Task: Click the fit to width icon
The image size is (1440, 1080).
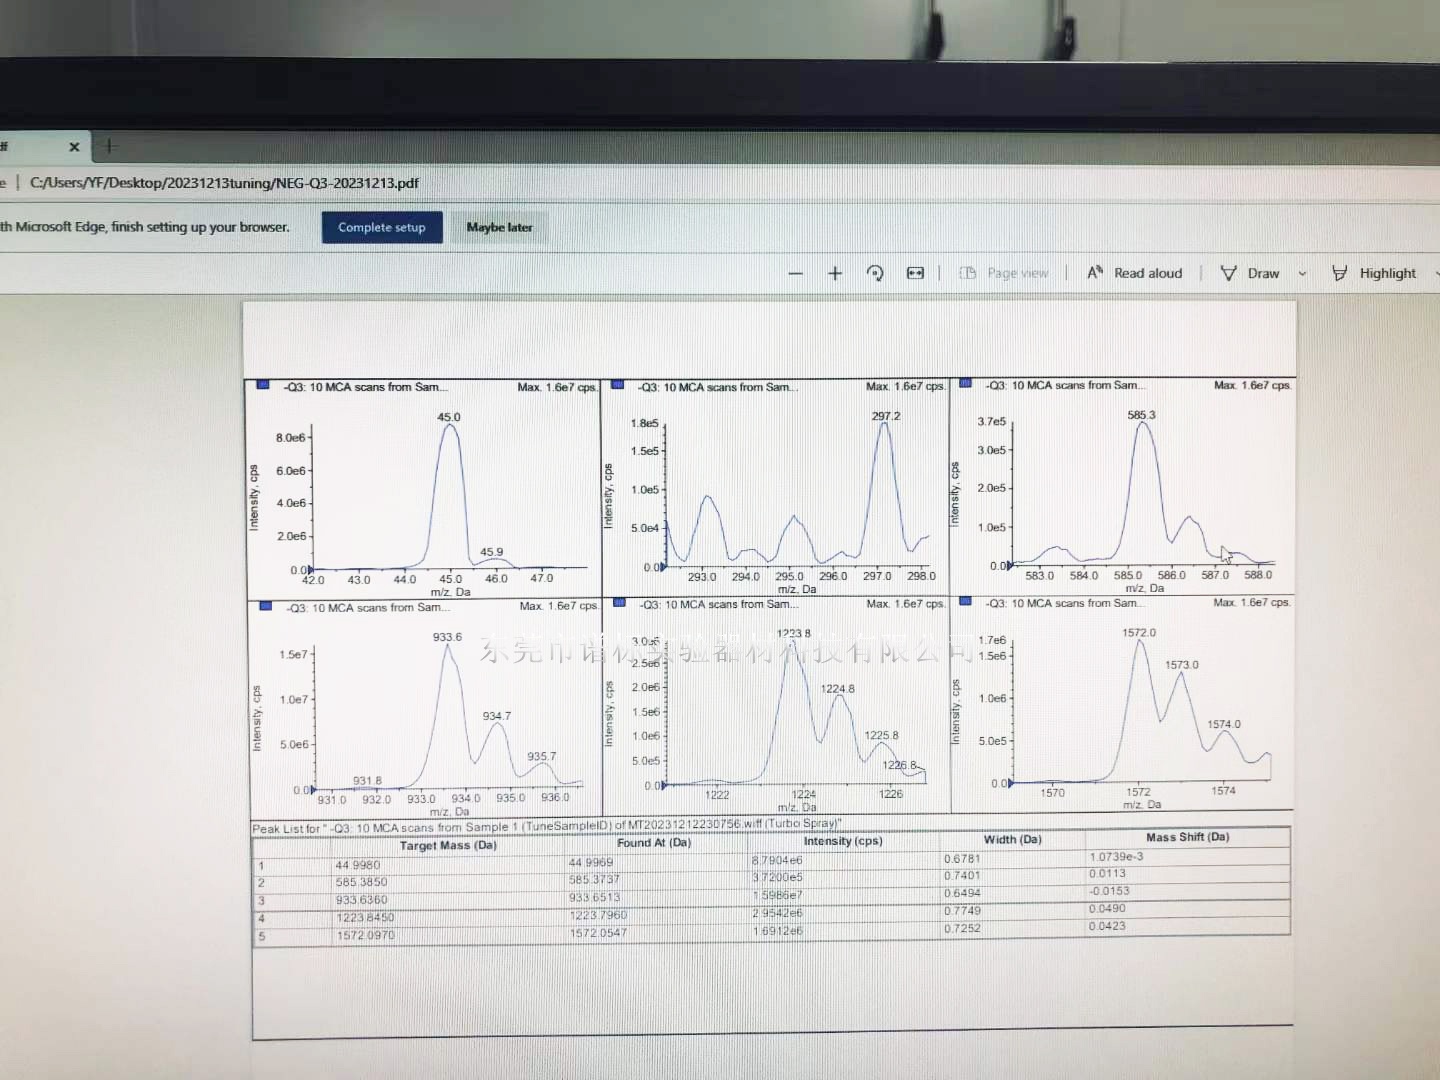Action: point(915,273)
